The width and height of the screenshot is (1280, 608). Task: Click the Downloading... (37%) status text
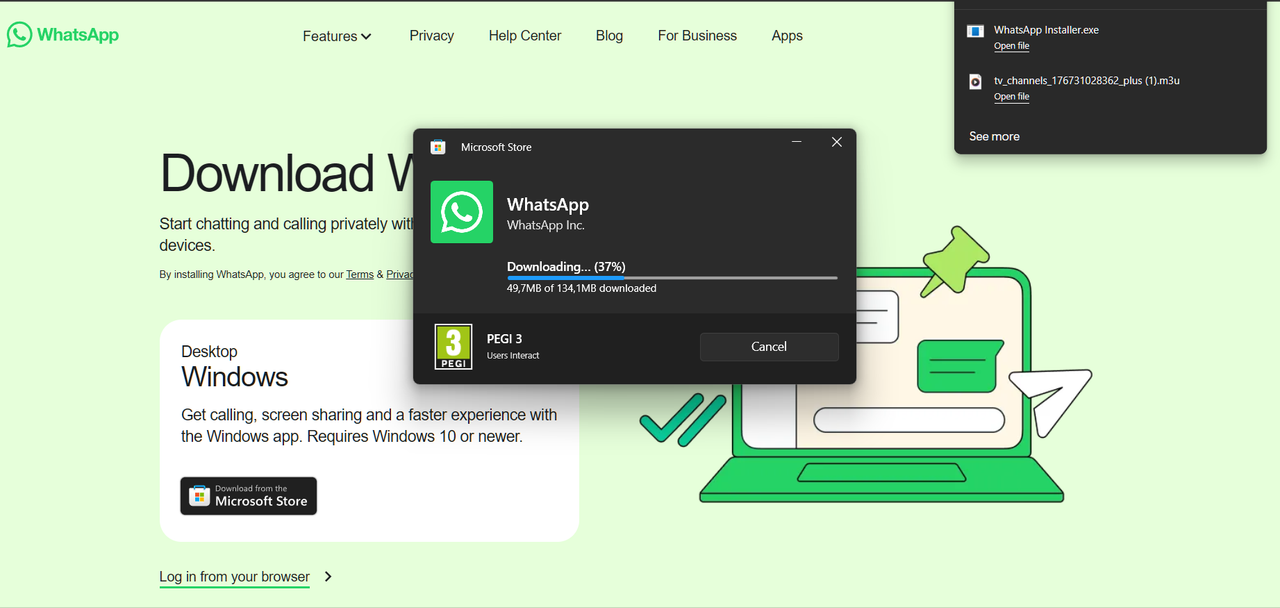click(x=566, y=267)
